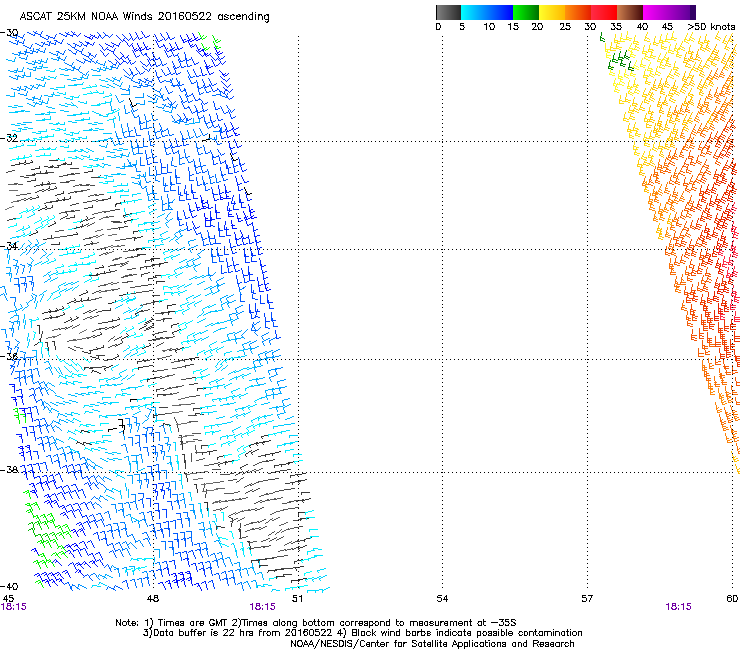Pick the brown 35-40 knots color bar segment

630,12
